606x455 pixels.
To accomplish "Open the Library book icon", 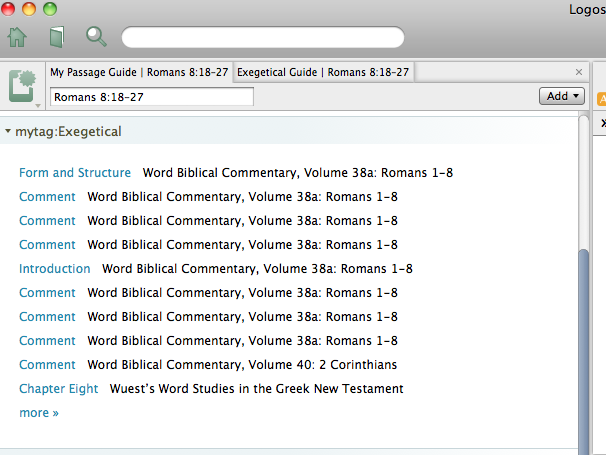I will 57,37.
